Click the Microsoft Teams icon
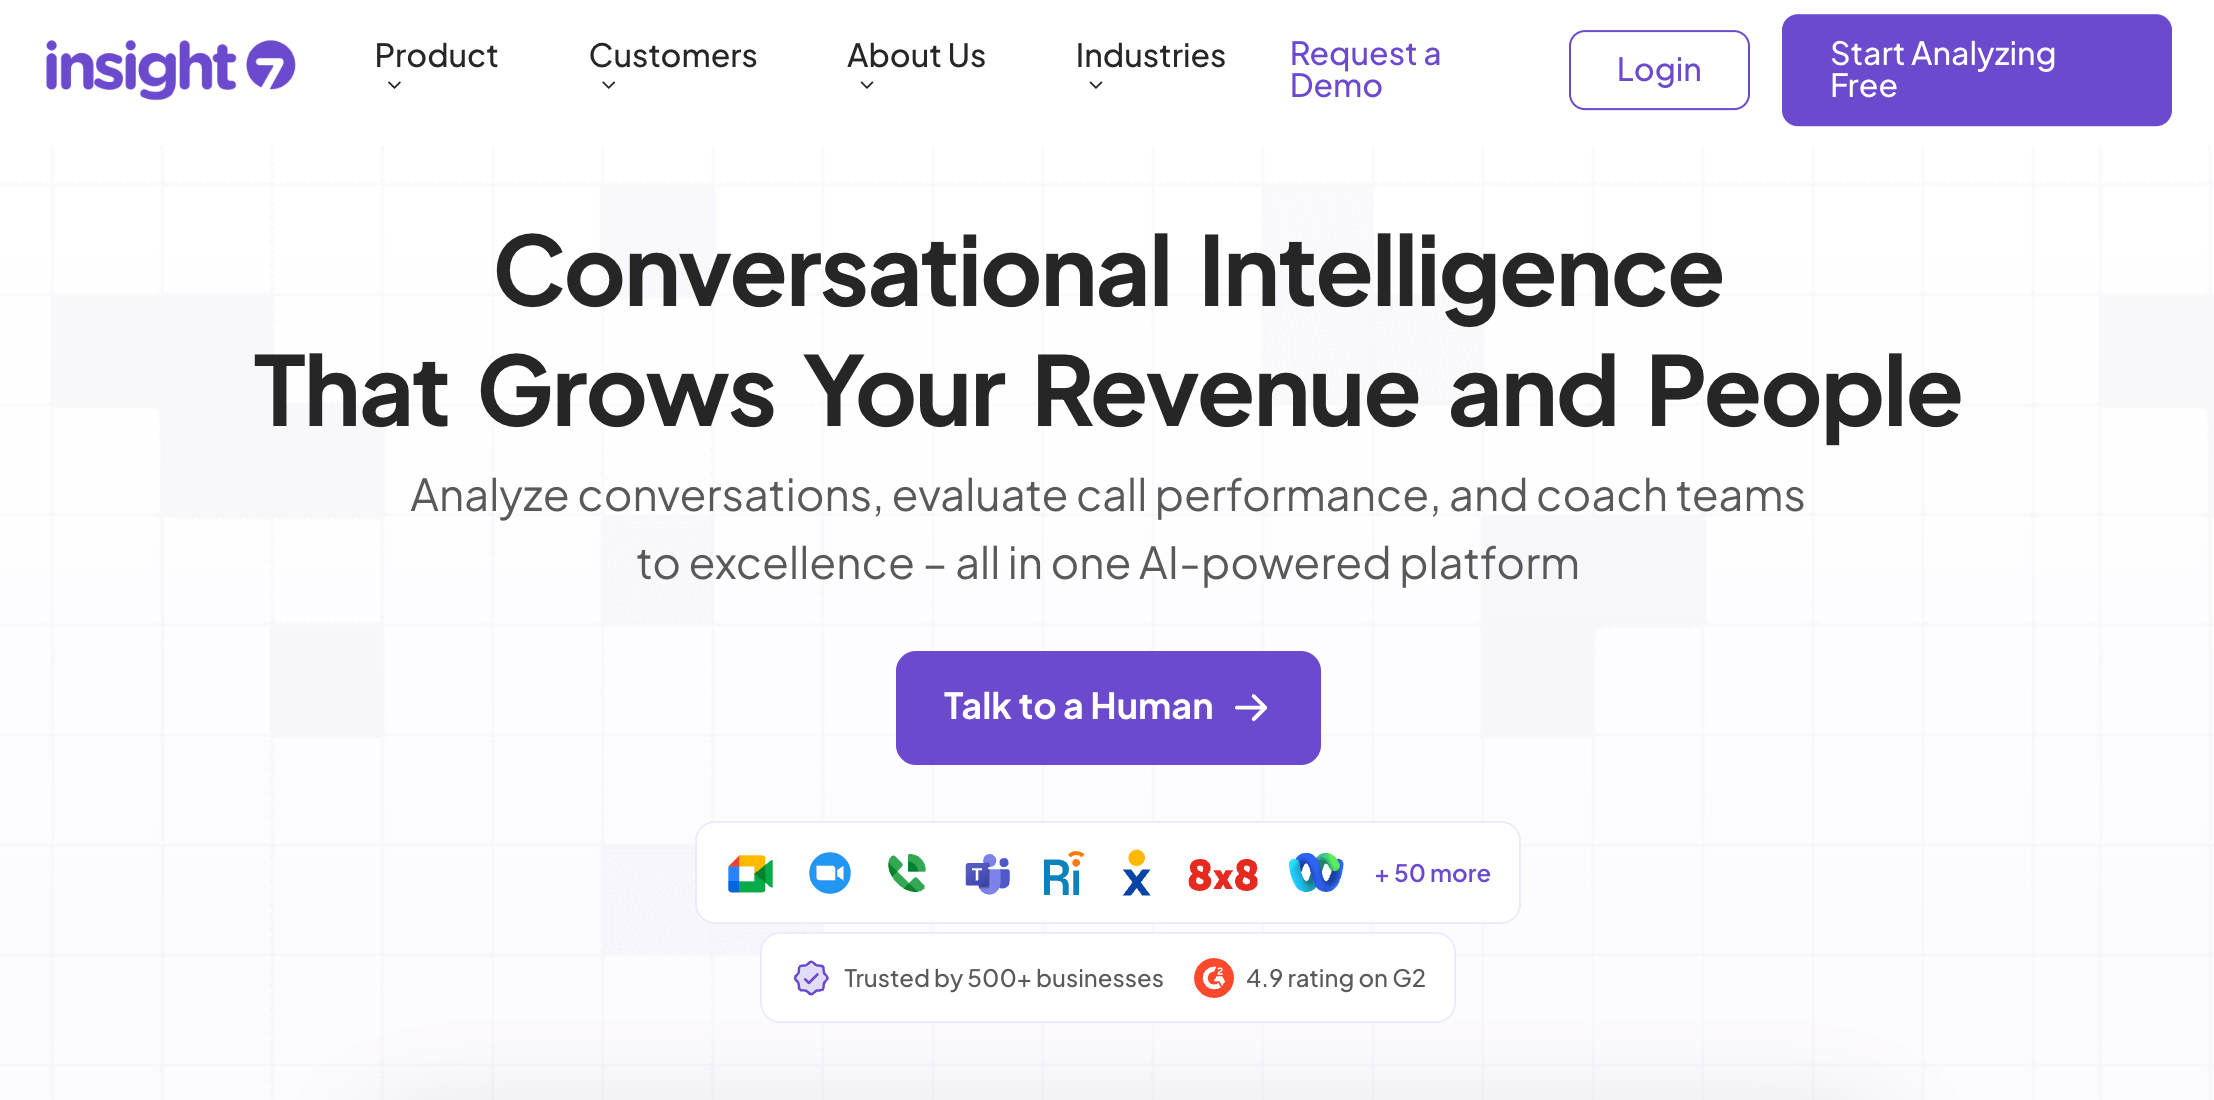2214x1100 pixels. tap(987, 874)
